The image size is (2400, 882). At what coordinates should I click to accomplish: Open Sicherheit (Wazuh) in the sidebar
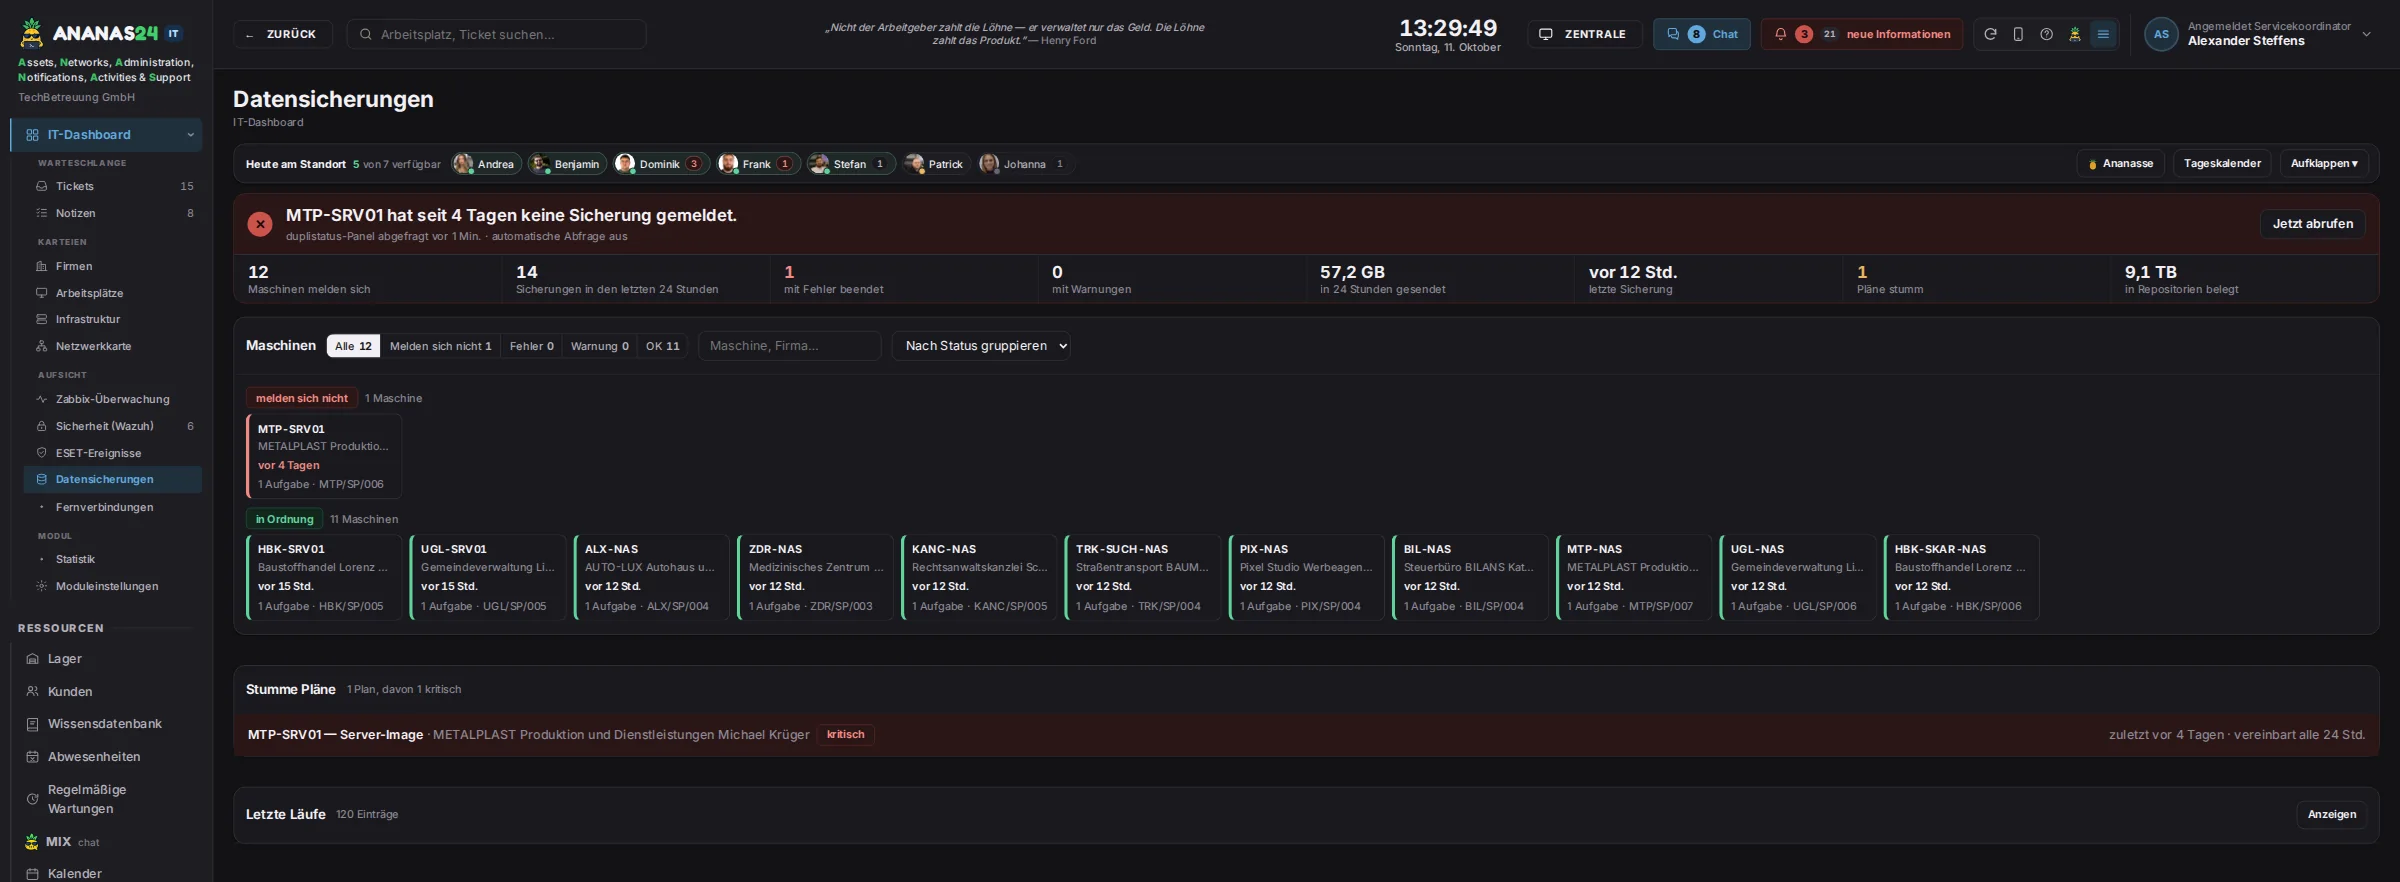(113, 426)
